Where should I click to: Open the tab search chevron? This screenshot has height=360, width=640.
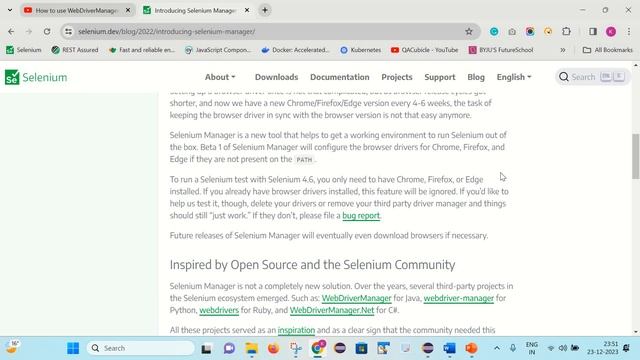(10, 10)
